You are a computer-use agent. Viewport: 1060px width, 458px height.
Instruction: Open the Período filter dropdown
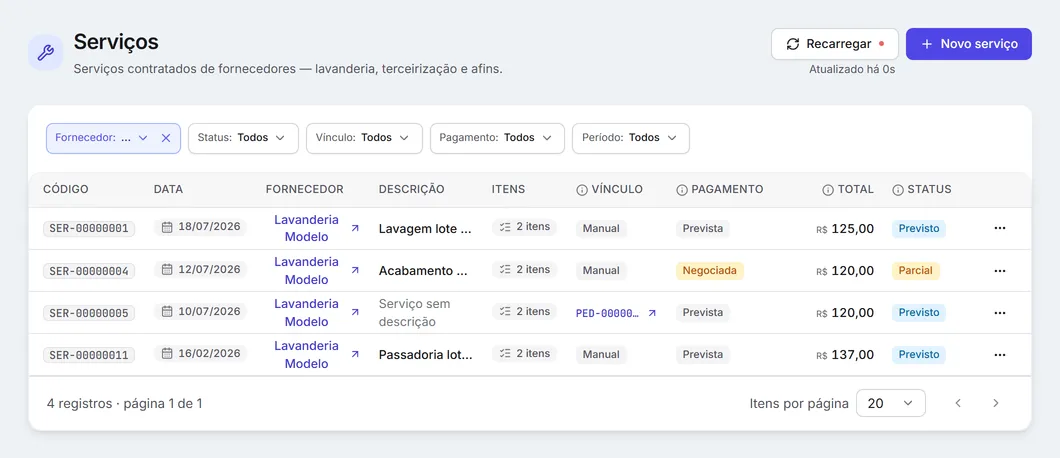(x=631, y=138)
